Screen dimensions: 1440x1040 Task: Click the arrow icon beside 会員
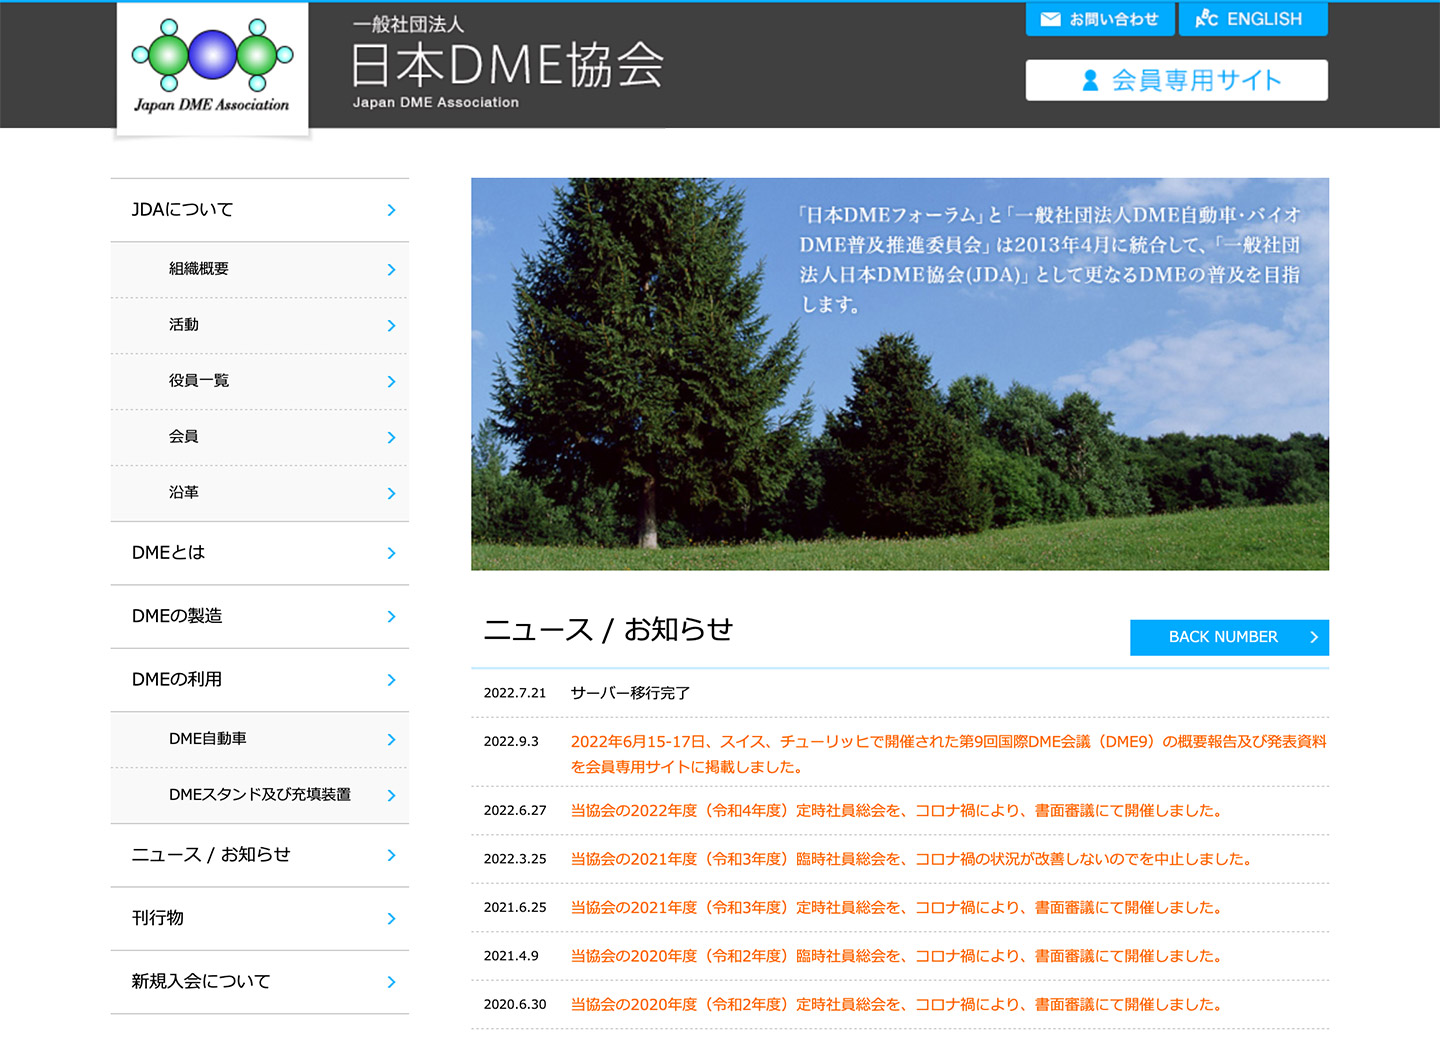point(392,437)
